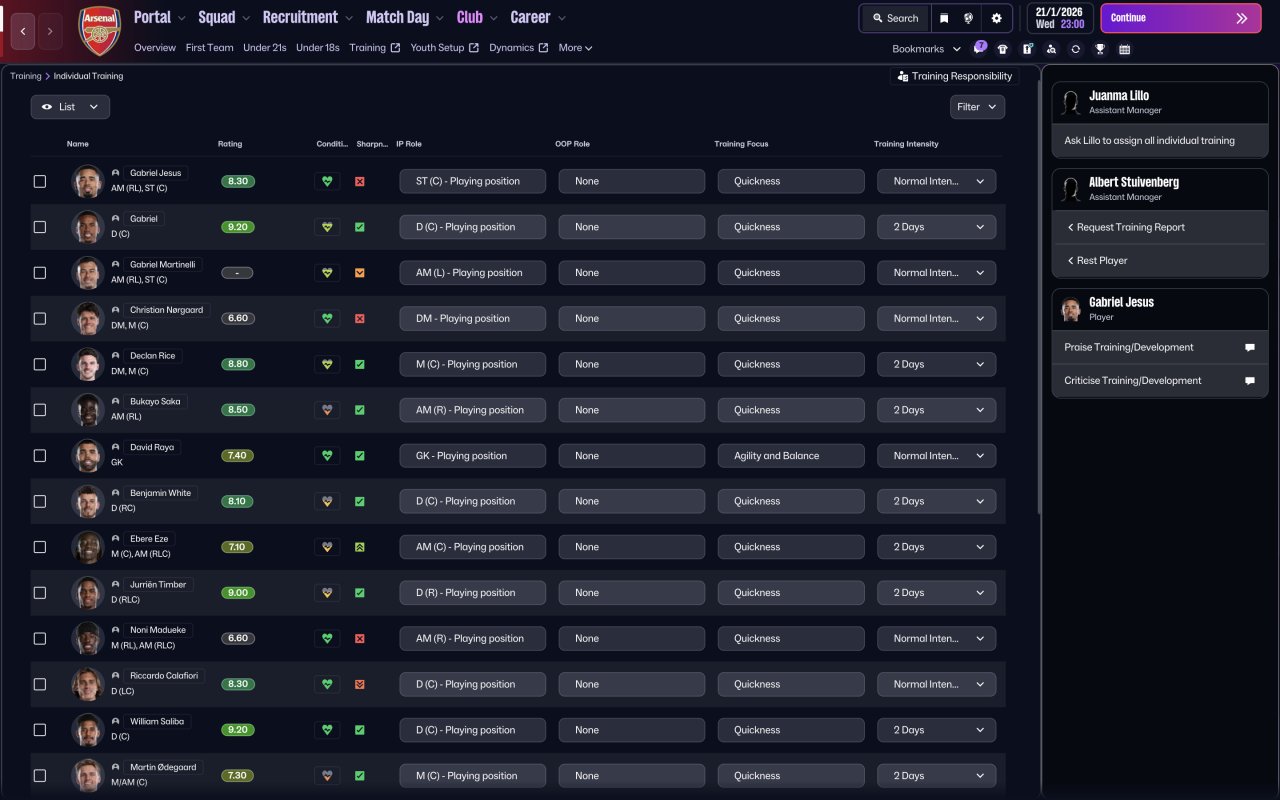Open David Raya's Agility and Balance focus

pyautogui.click(x=791, y=456)
